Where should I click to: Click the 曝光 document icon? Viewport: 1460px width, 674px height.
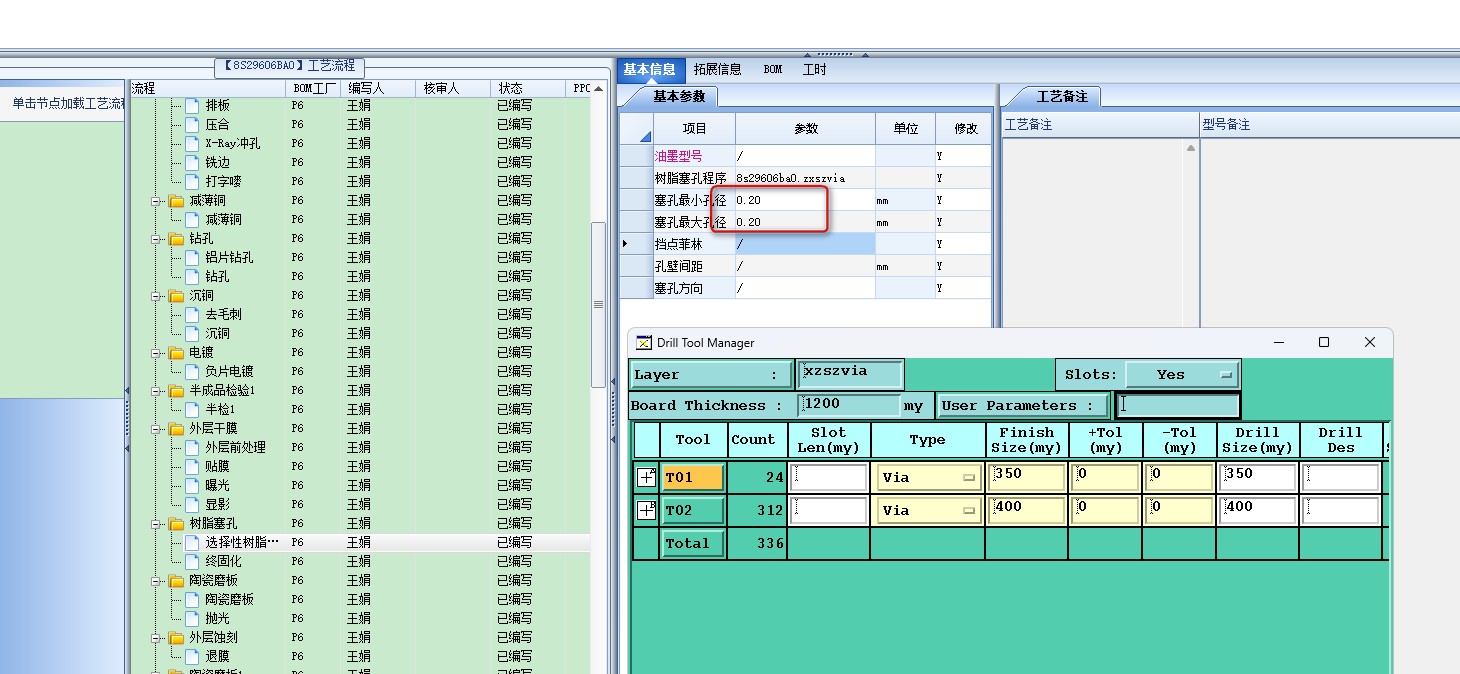point(192,485)
